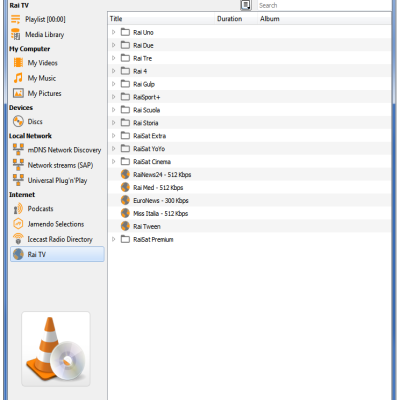This screenshot has height=400, width=400.
Task: Click the globe icon of Miss Italia
Action: 125,213
